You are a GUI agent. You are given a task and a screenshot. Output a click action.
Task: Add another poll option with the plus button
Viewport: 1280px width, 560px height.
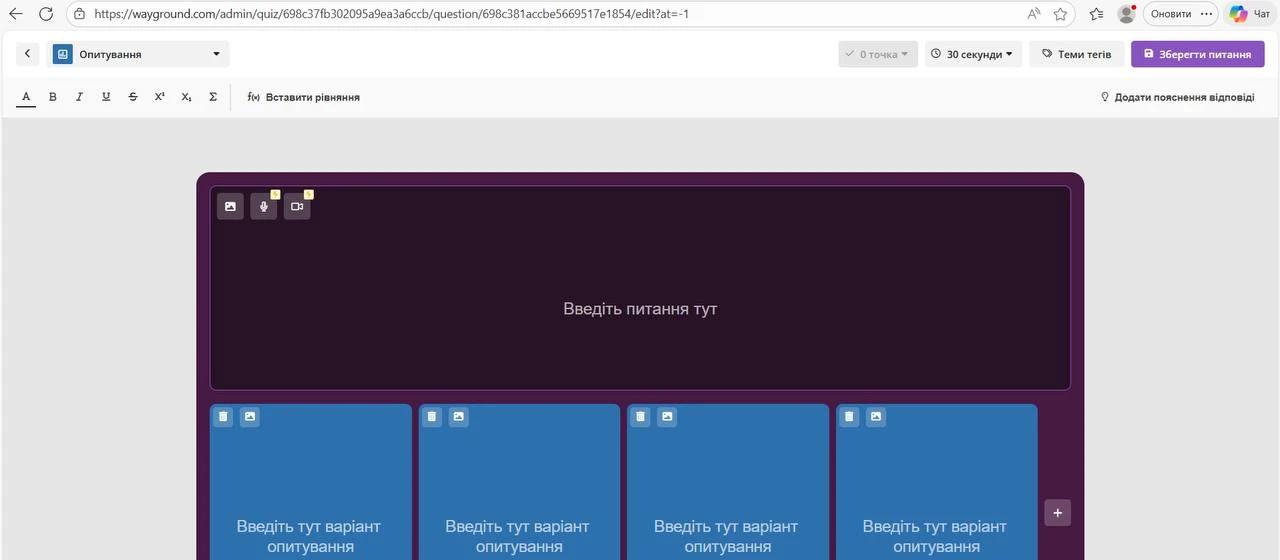(x=1058, y=512)
